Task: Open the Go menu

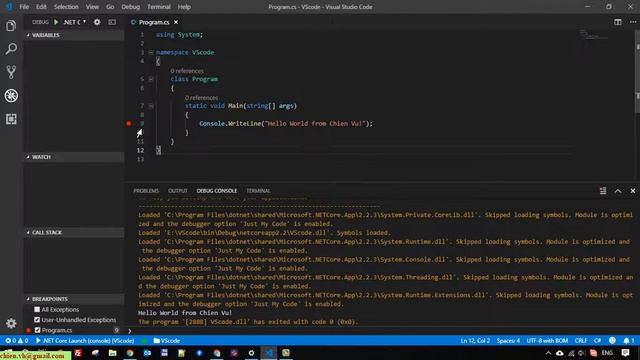Action: coord(110,7)
